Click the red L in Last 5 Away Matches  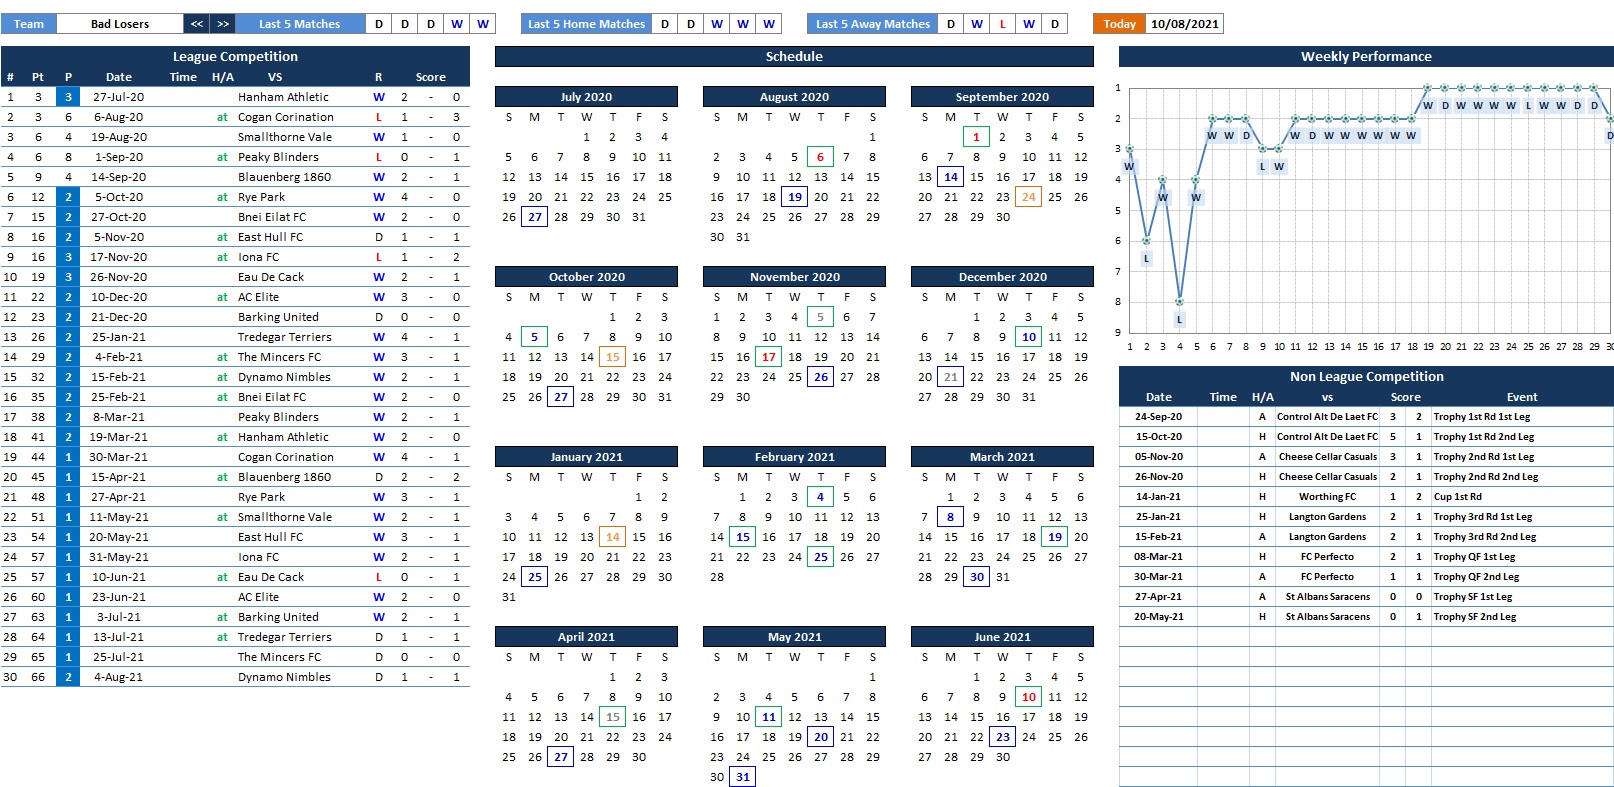pyautogui.click(x=1003, y=24)
